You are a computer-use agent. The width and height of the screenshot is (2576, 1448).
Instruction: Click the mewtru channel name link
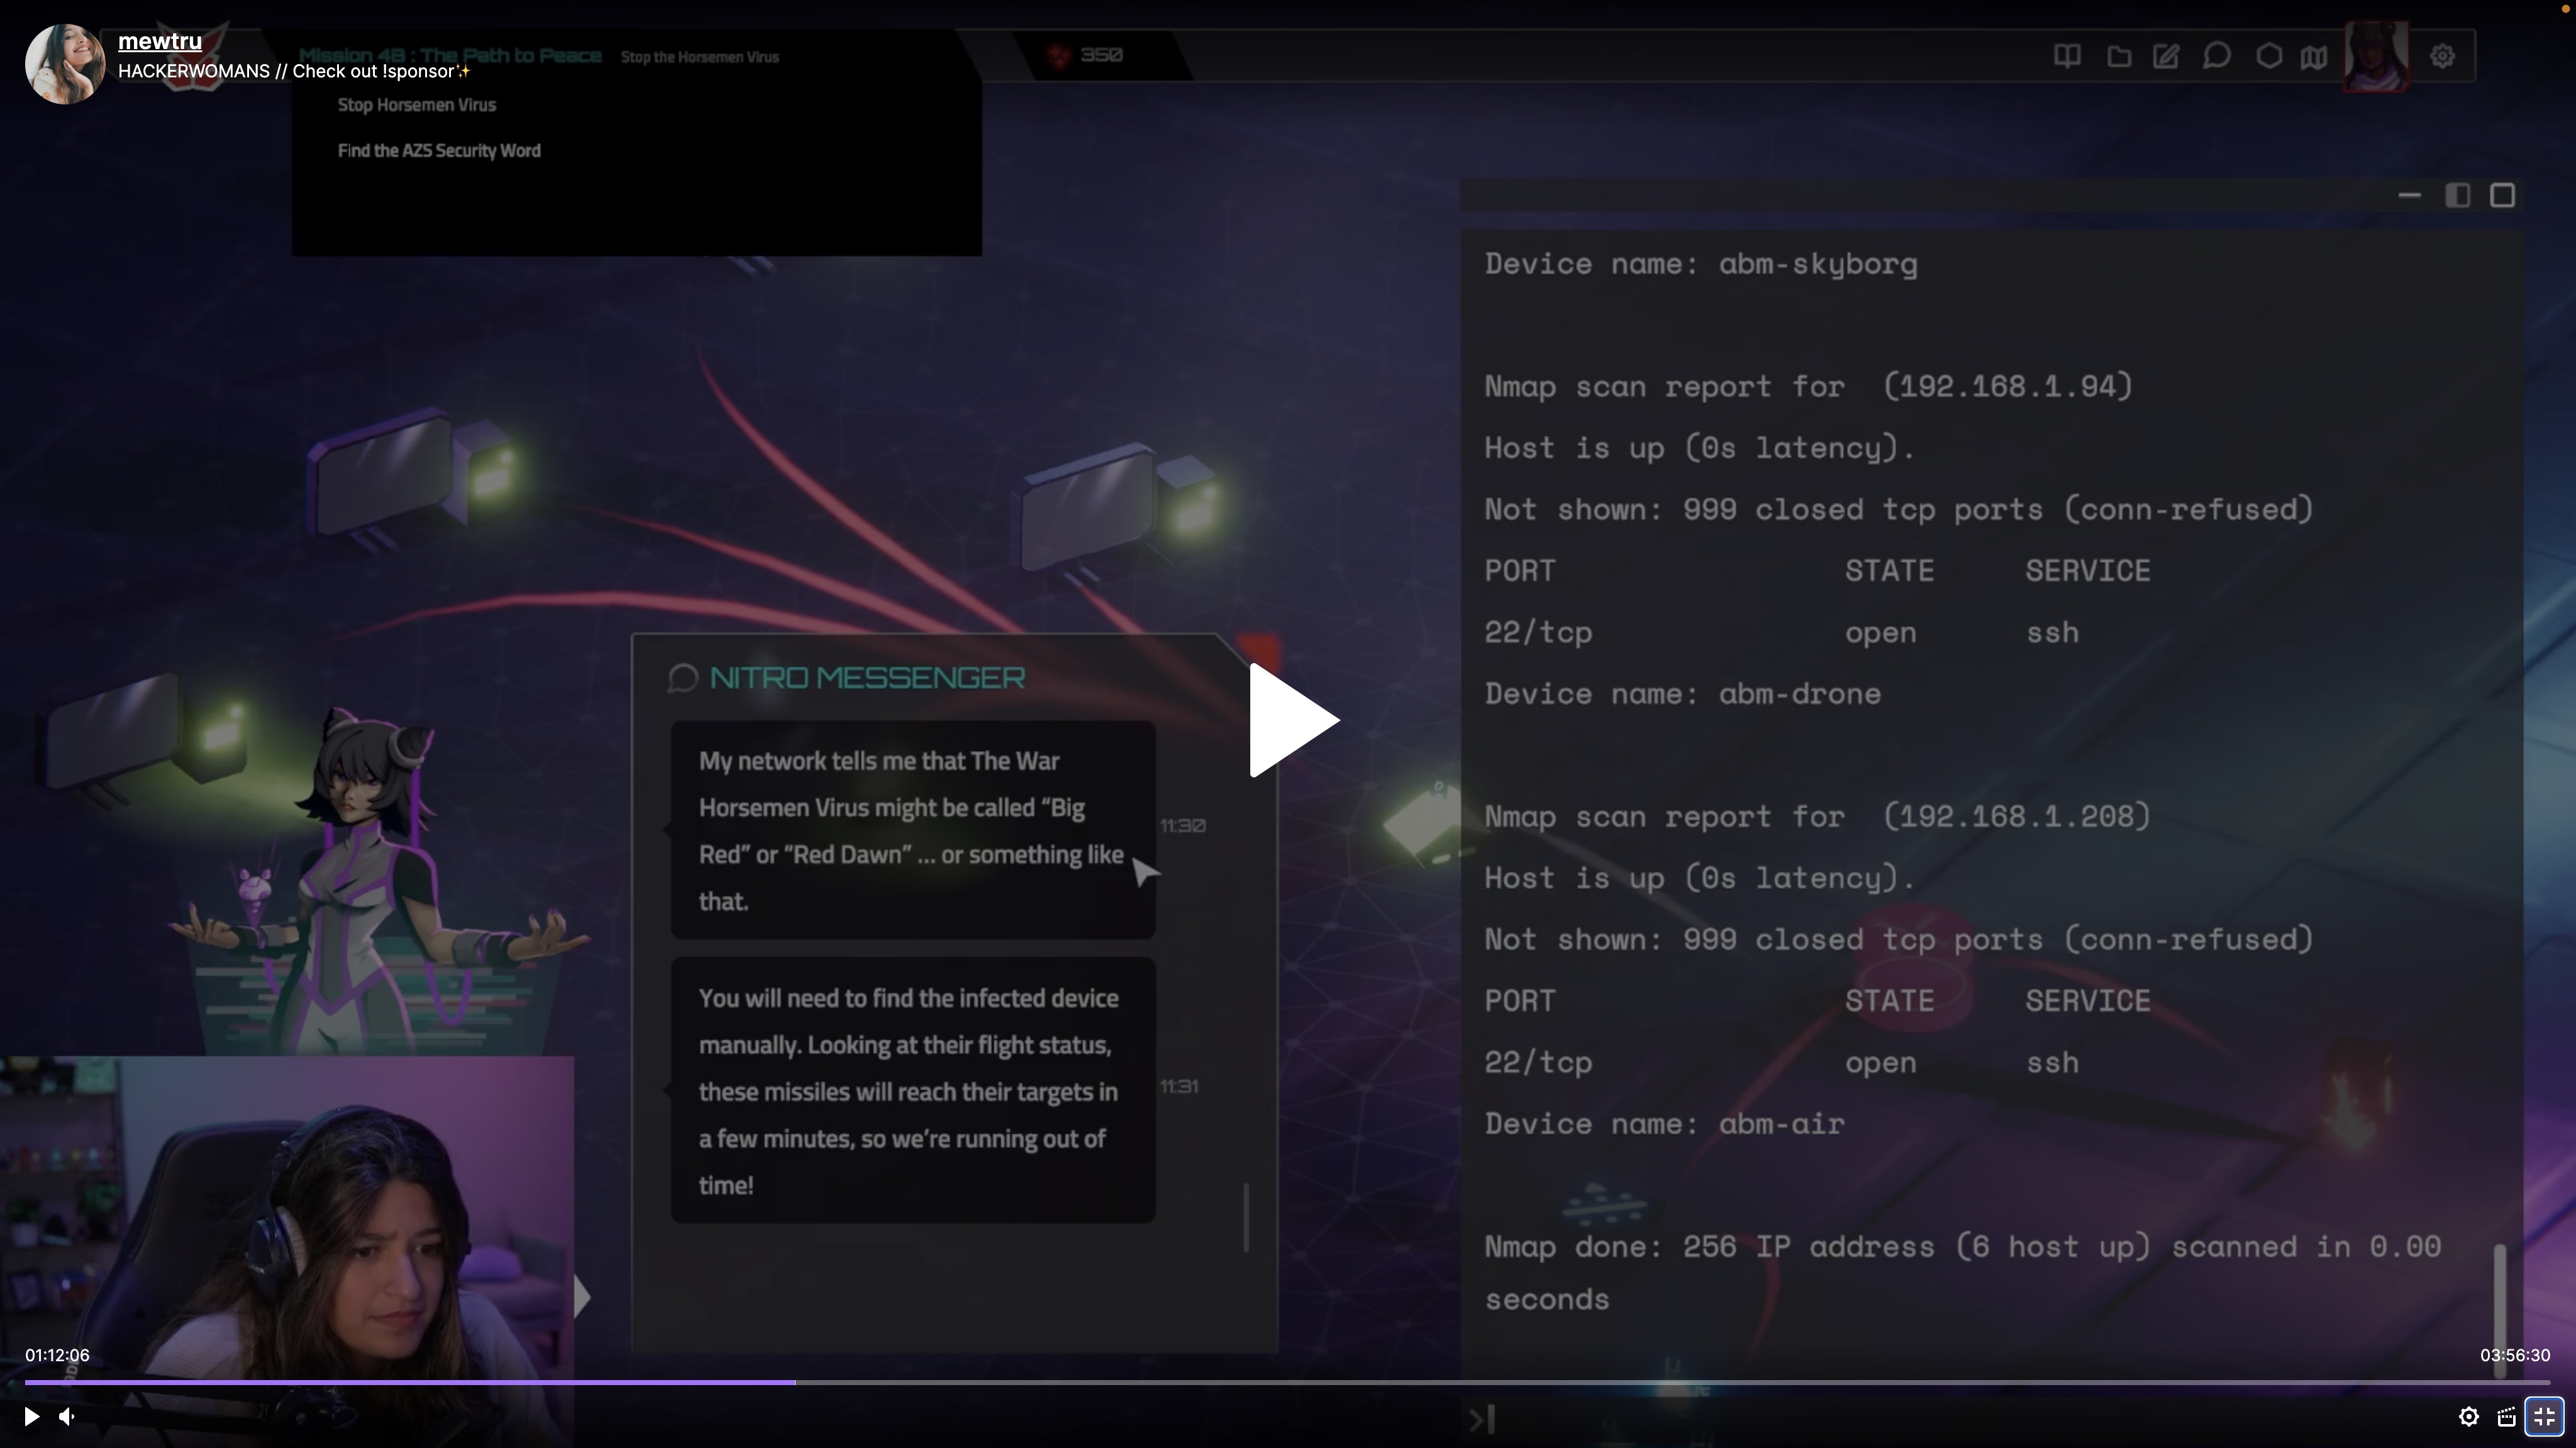[x=160, y=41]
